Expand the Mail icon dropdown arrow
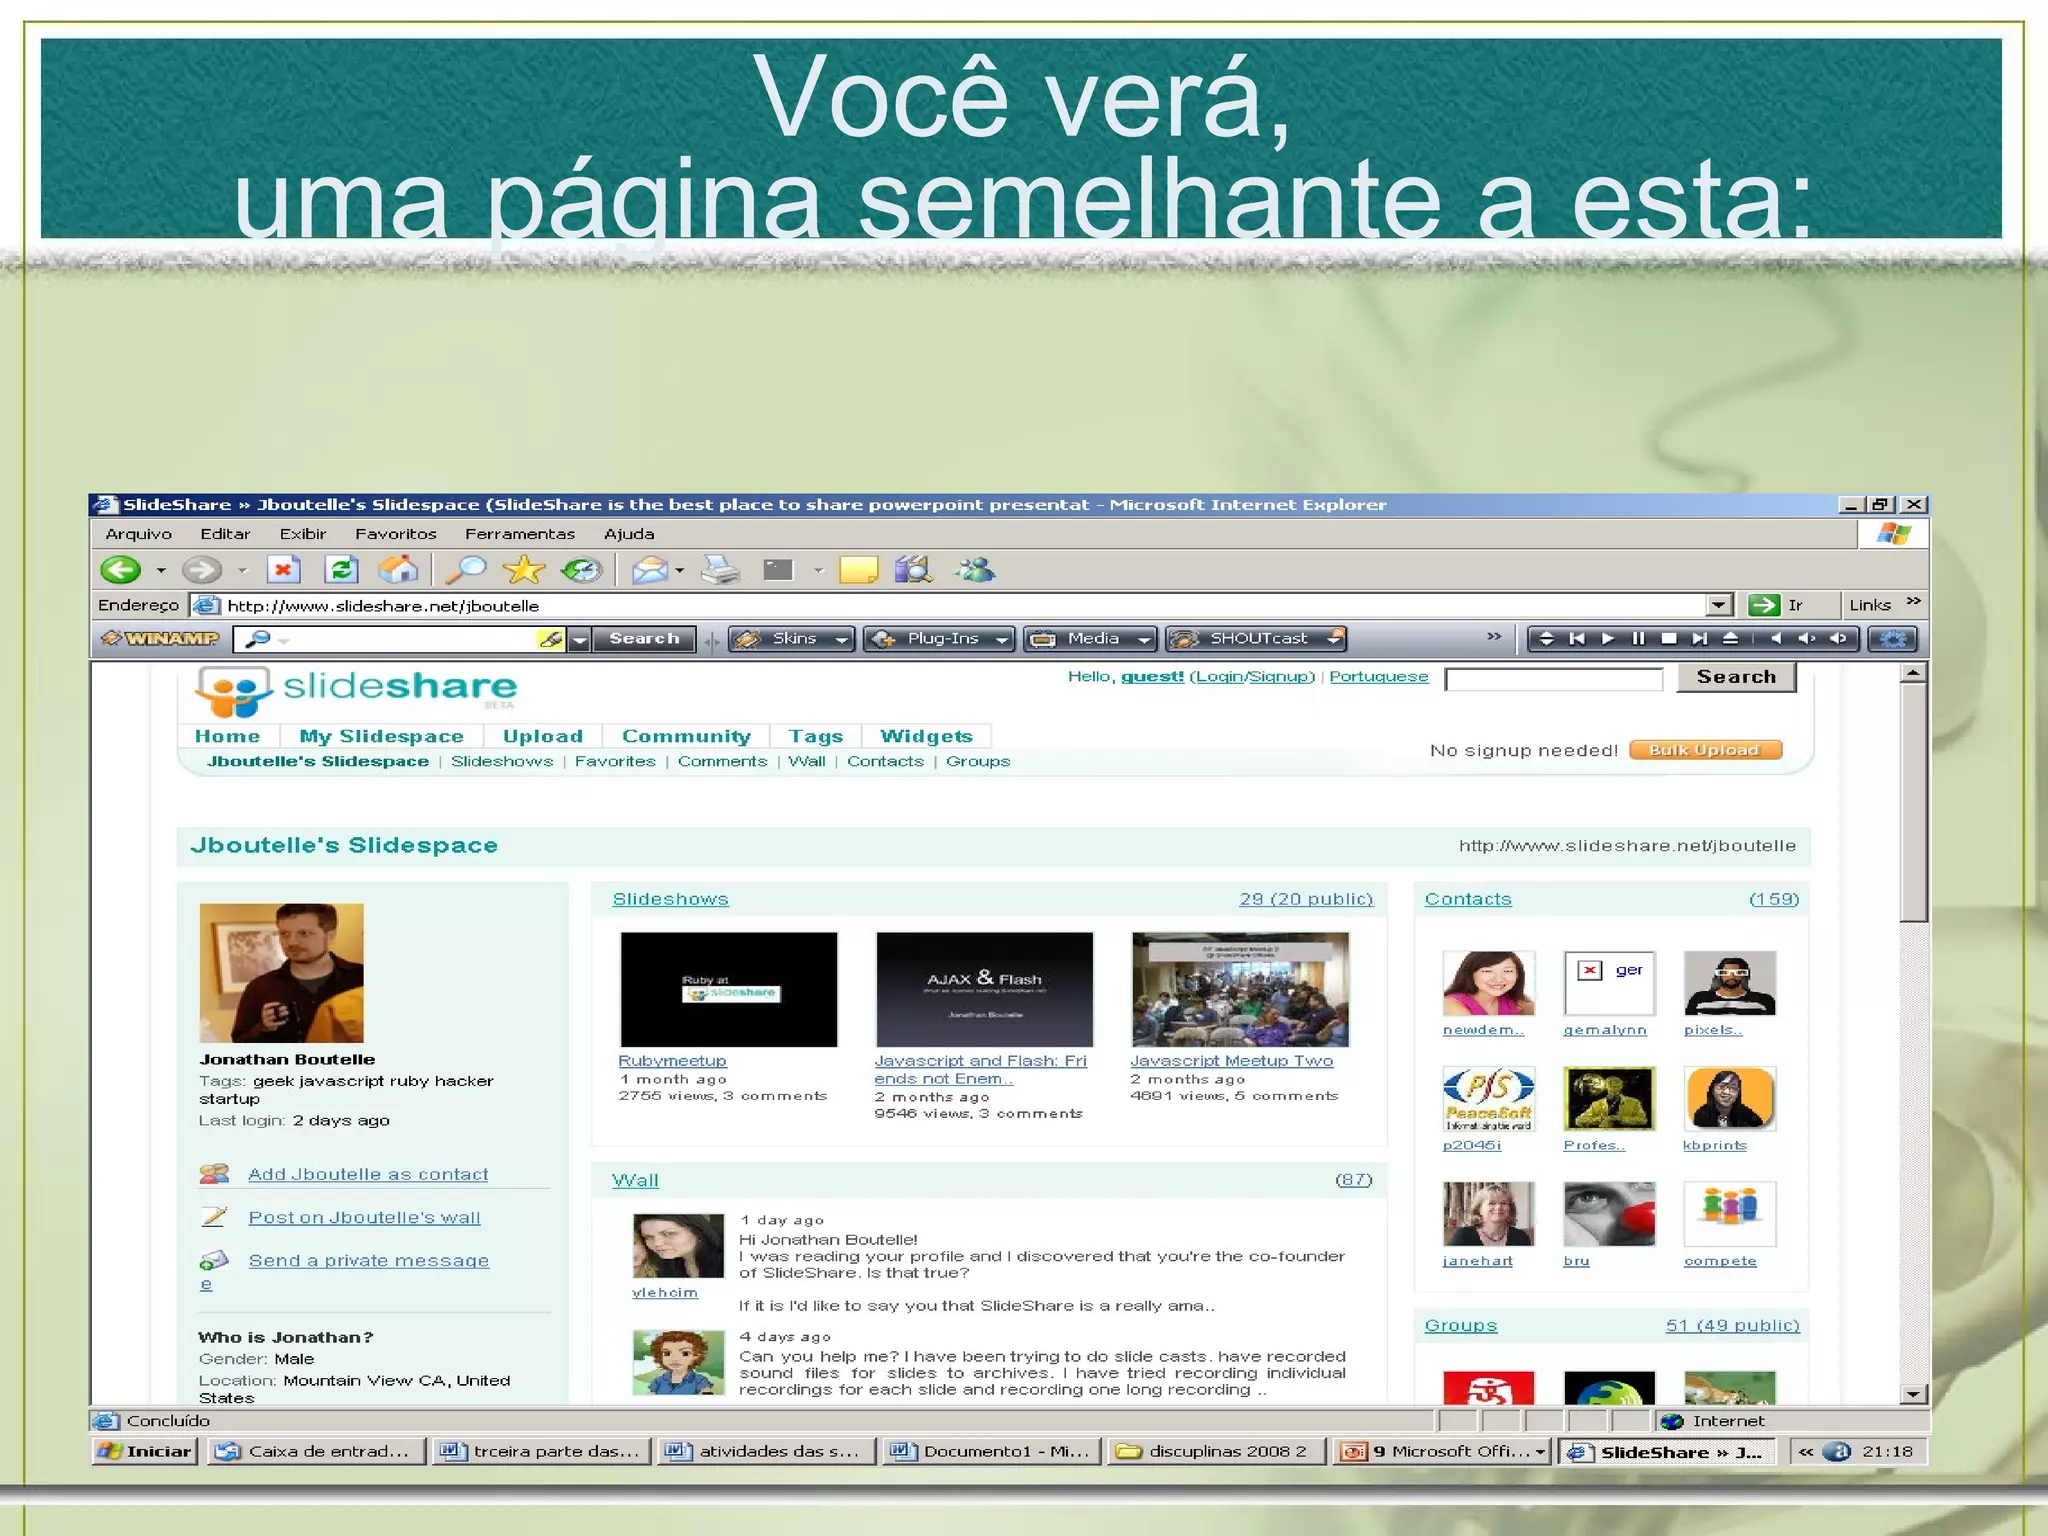2048x1536 pixels. [680, 571]
